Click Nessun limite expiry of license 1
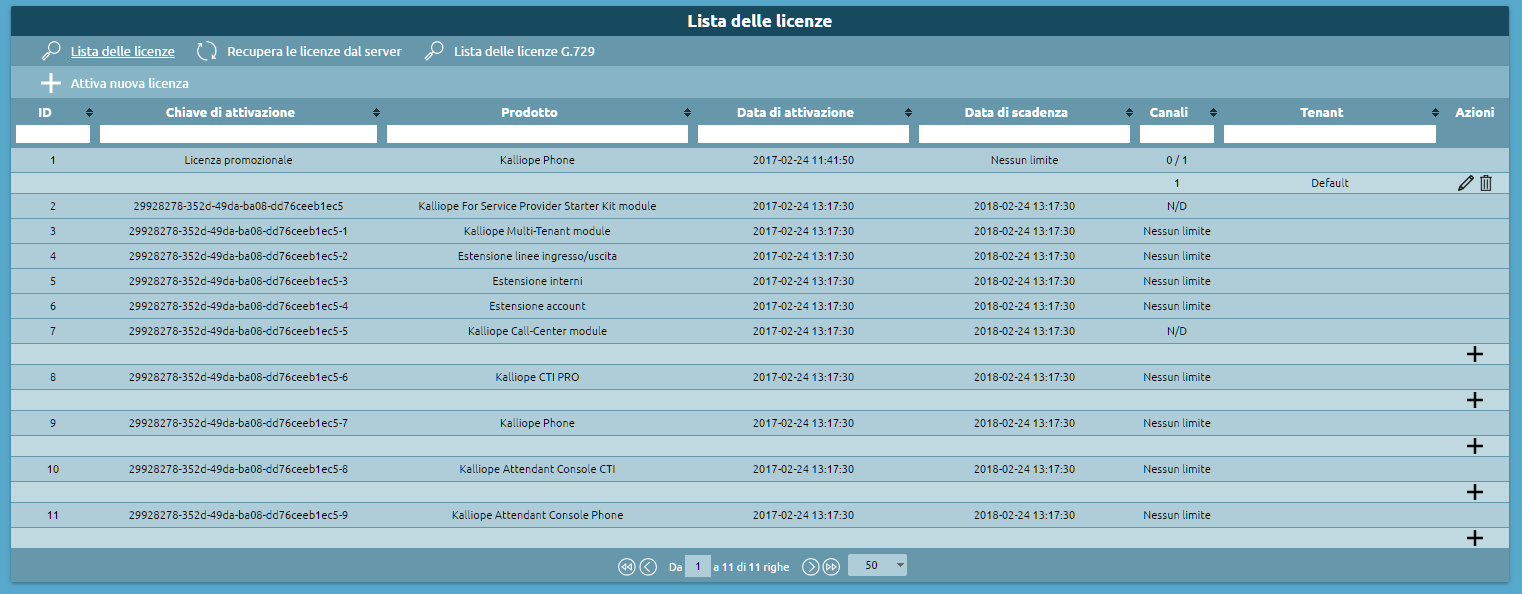The width and height of the screenshot is (1522, 594). click(1024, 160)
